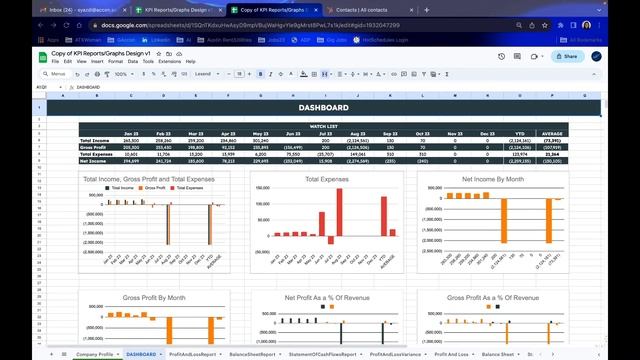Bookmark this page with the browser star

tap(544, 25)
